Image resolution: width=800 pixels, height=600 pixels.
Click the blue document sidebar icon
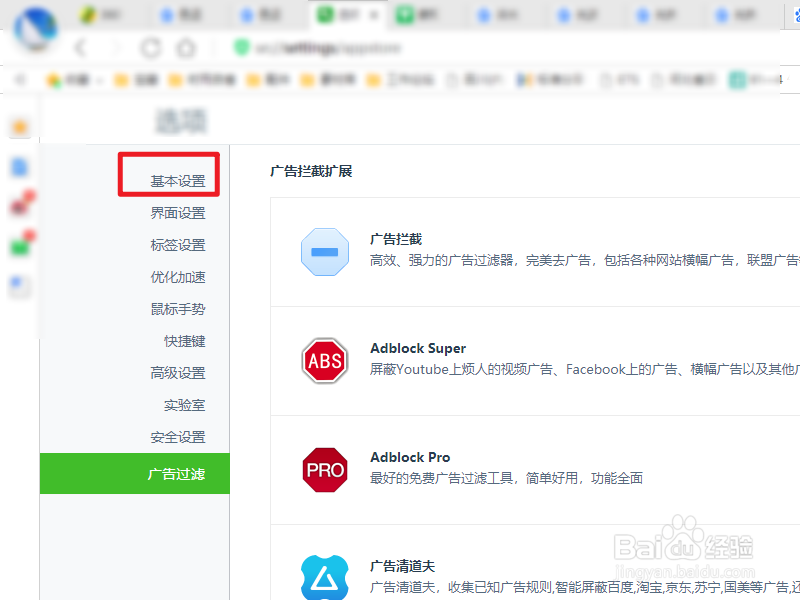[x=20, y=167]
